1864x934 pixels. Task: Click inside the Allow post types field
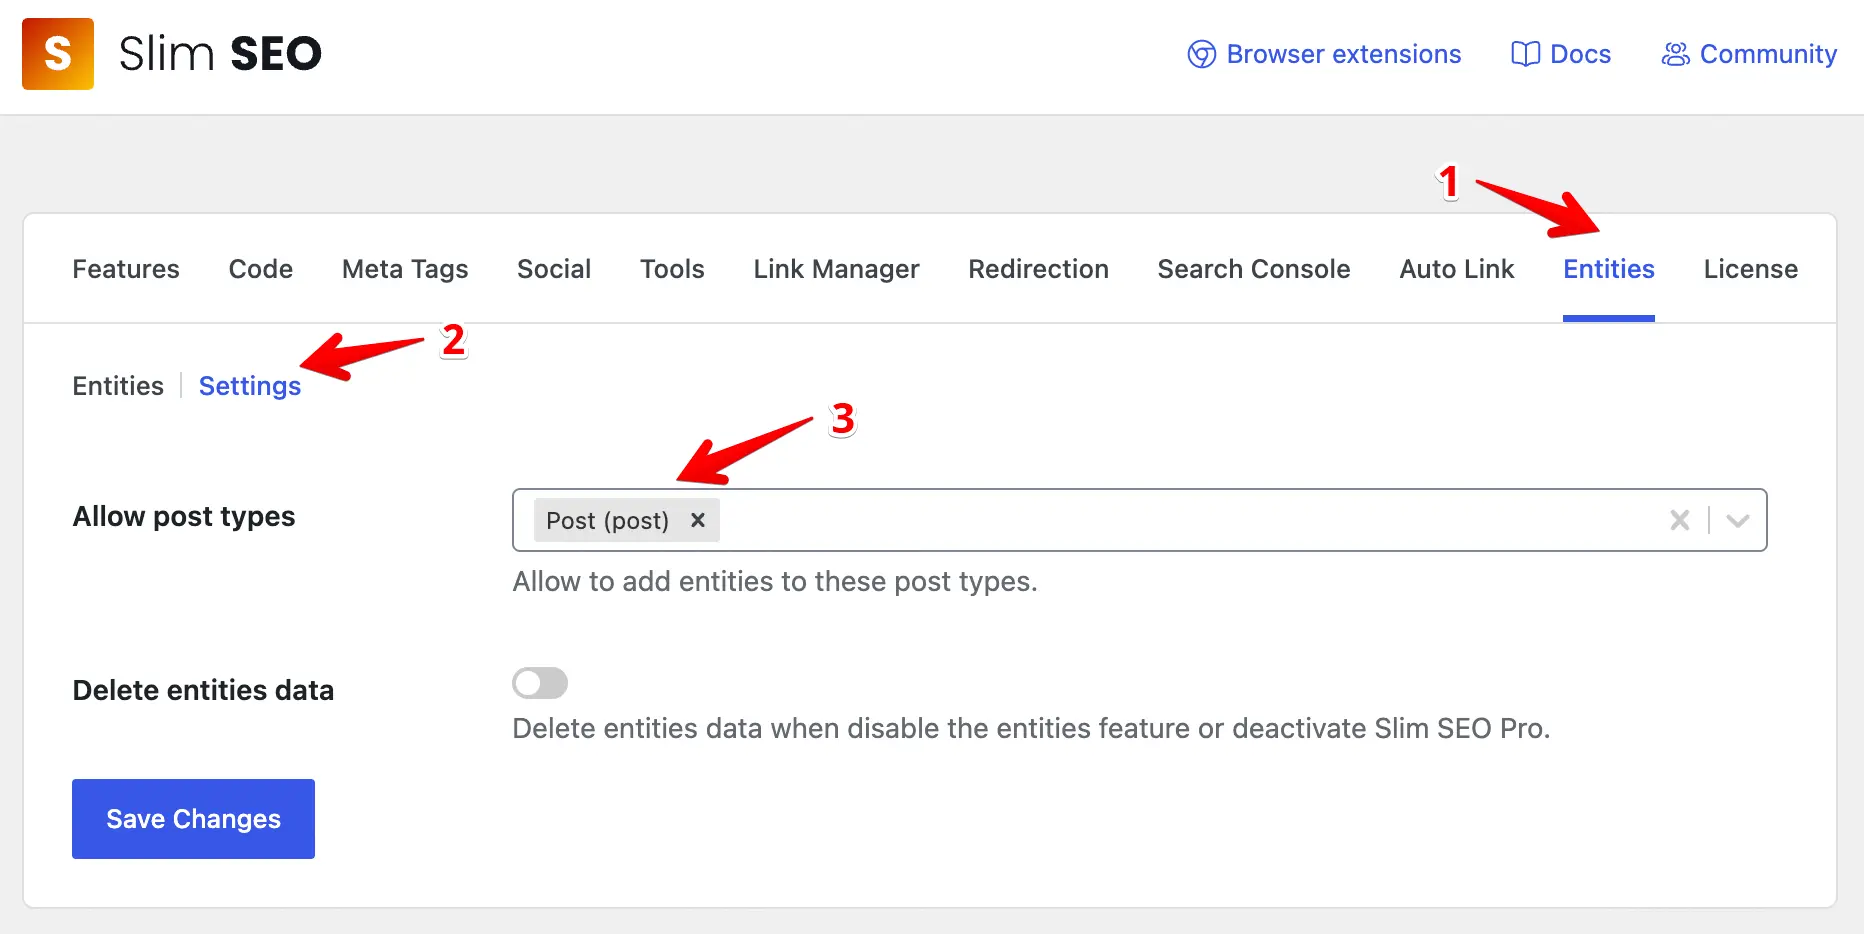tap(1140, 520)
